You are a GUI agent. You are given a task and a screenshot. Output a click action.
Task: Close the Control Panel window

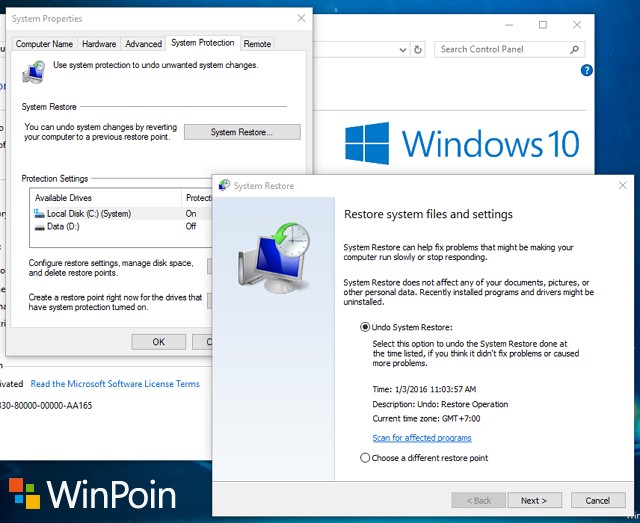tap(577, 25)
